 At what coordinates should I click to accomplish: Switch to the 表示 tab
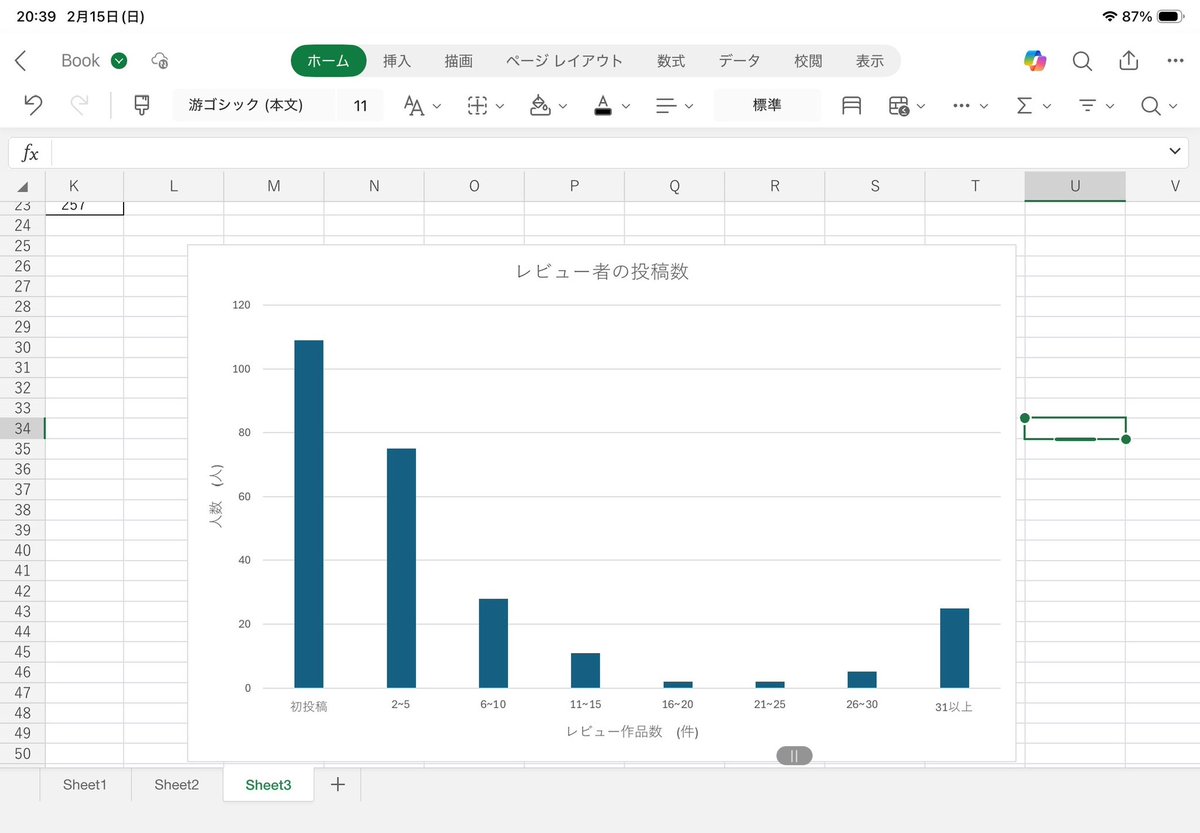coord(870,61)
